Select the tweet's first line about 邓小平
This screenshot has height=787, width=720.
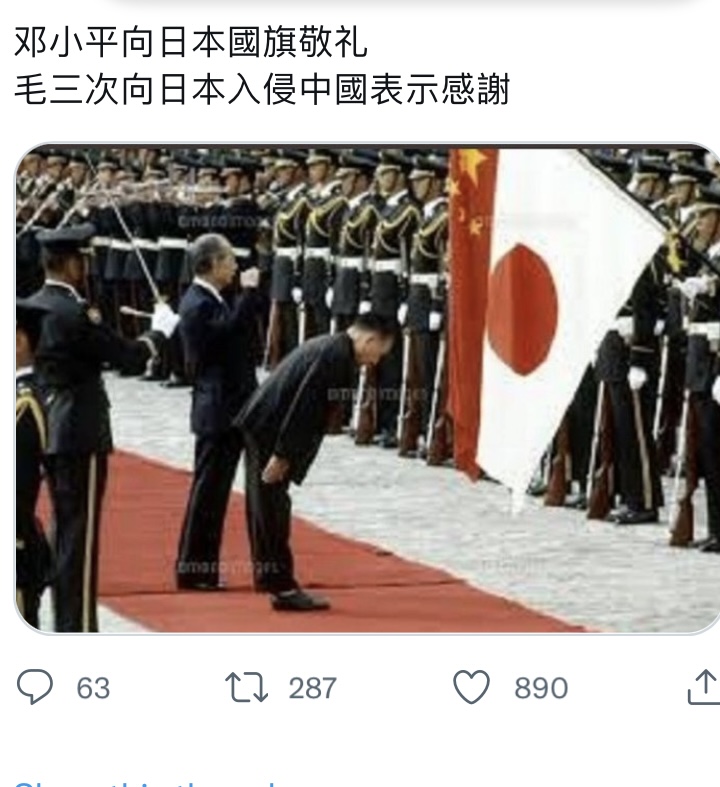(x=191, y=42)
